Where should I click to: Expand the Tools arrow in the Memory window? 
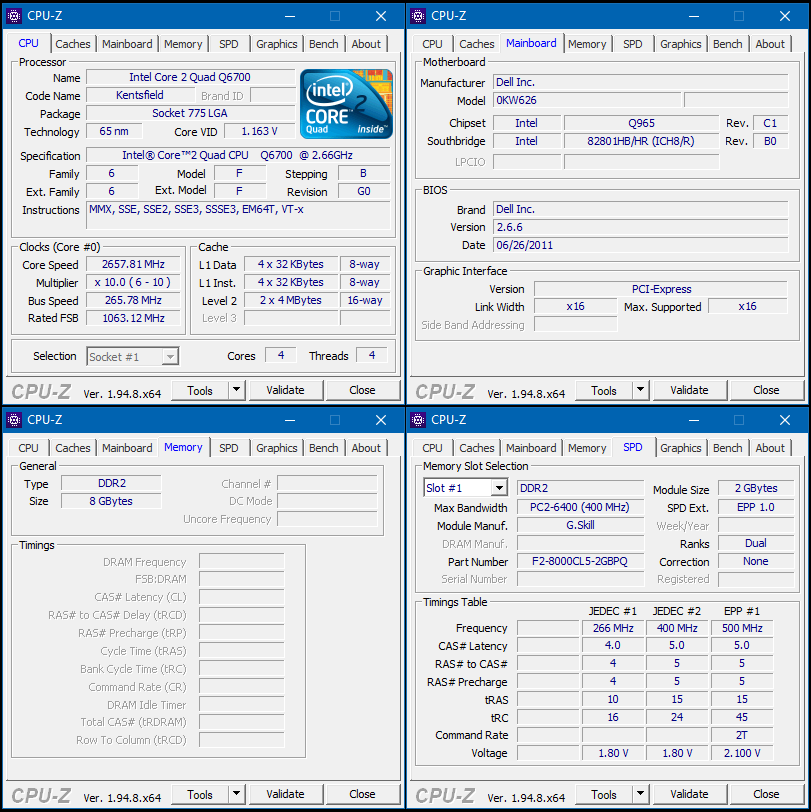coord(237,793)
